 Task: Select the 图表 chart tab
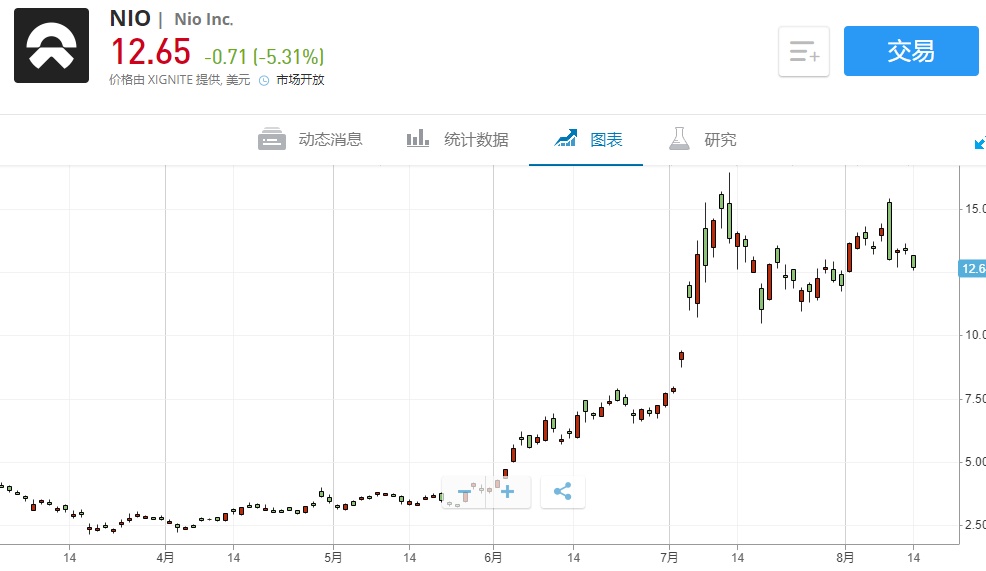[x=587, y=139]
